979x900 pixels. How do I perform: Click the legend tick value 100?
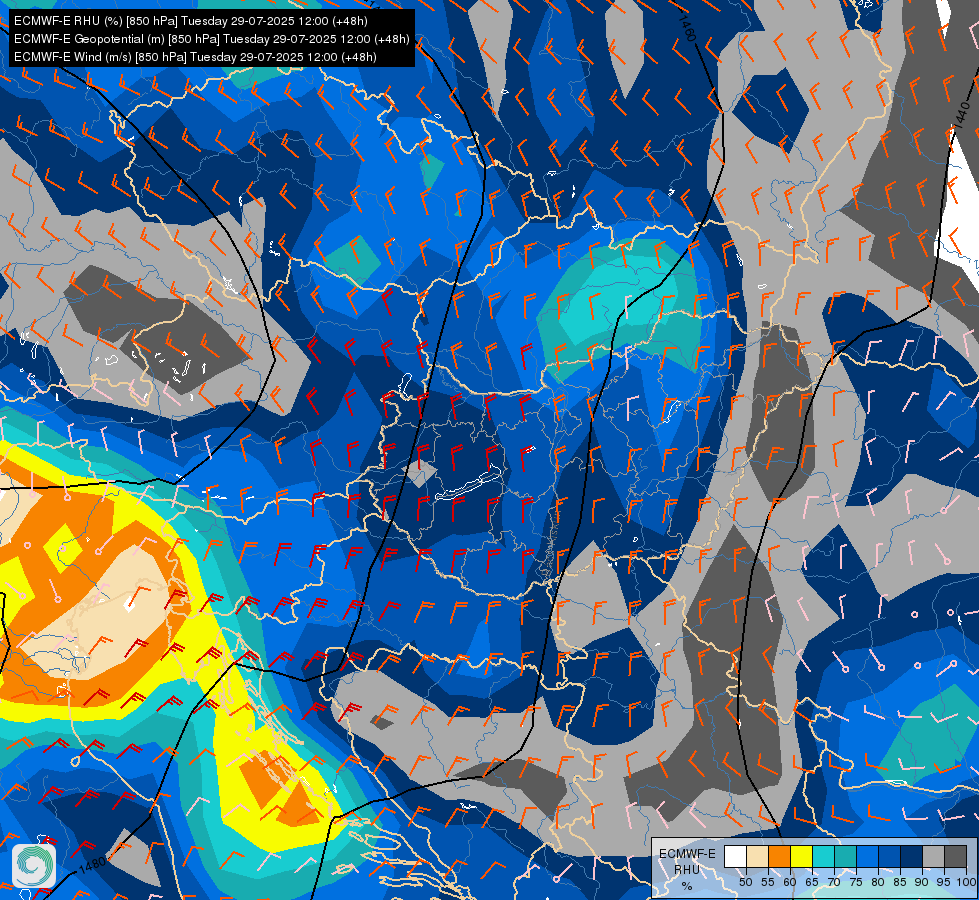(x=967, y=882)
